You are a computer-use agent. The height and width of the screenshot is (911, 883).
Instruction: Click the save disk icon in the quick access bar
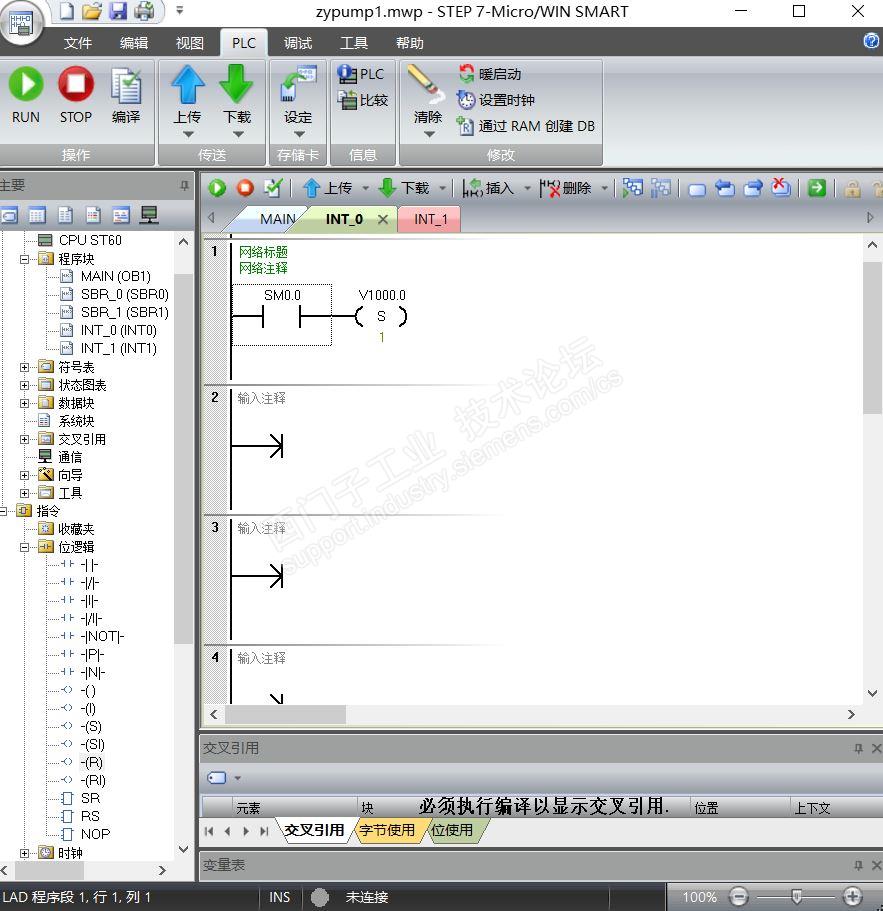pos(118,11)
